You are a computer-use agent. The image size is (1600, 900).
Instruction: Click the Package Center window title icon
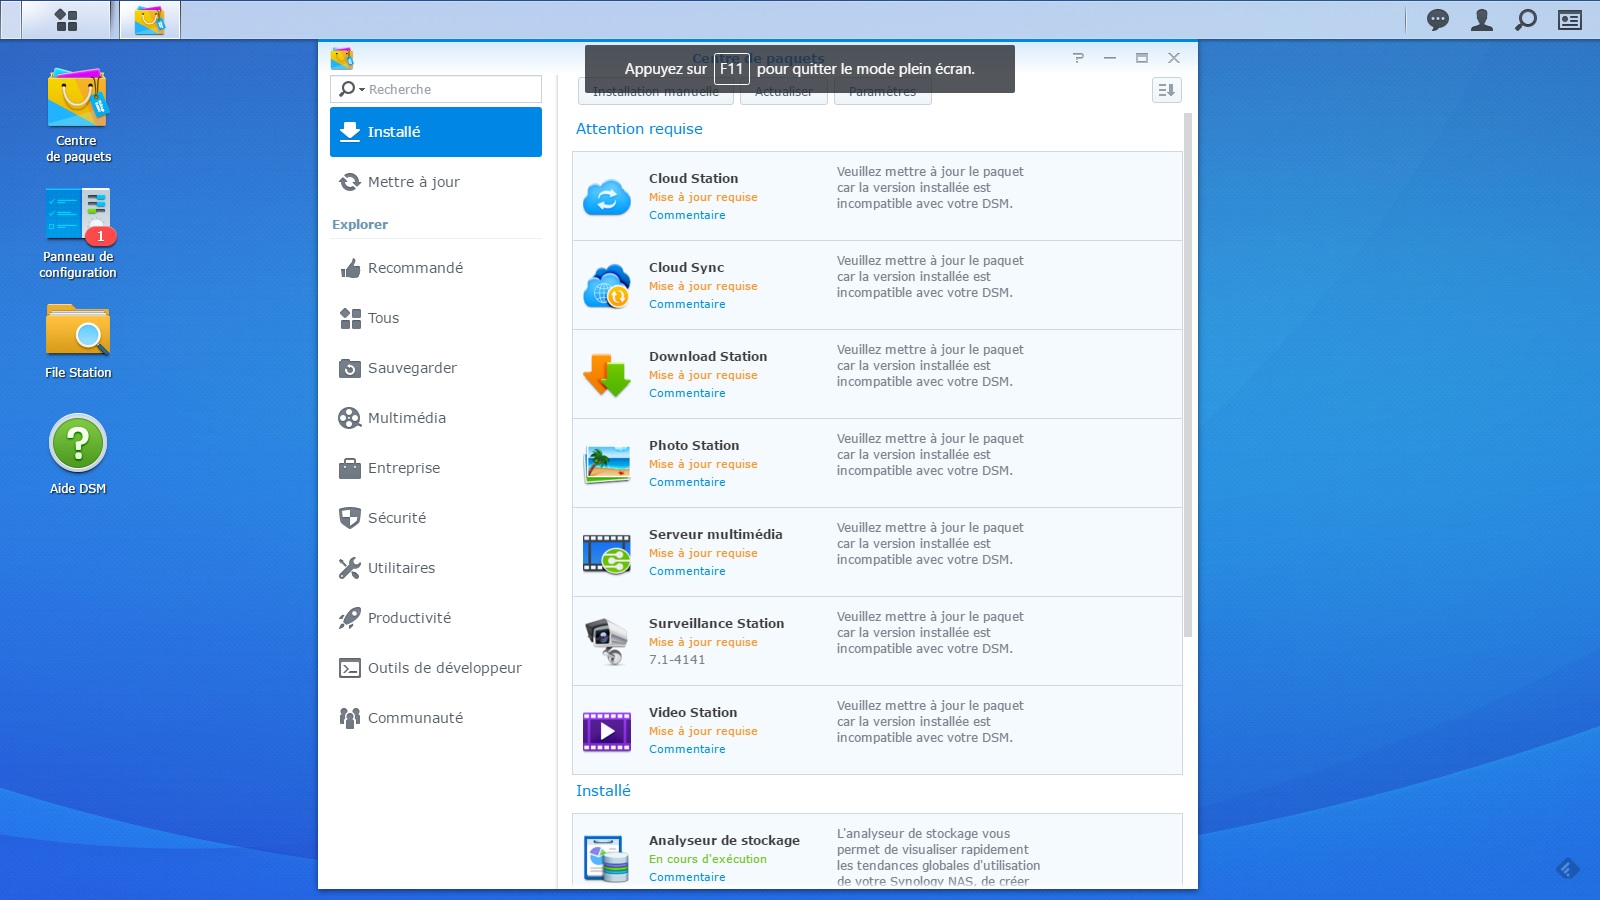(342, 58)
